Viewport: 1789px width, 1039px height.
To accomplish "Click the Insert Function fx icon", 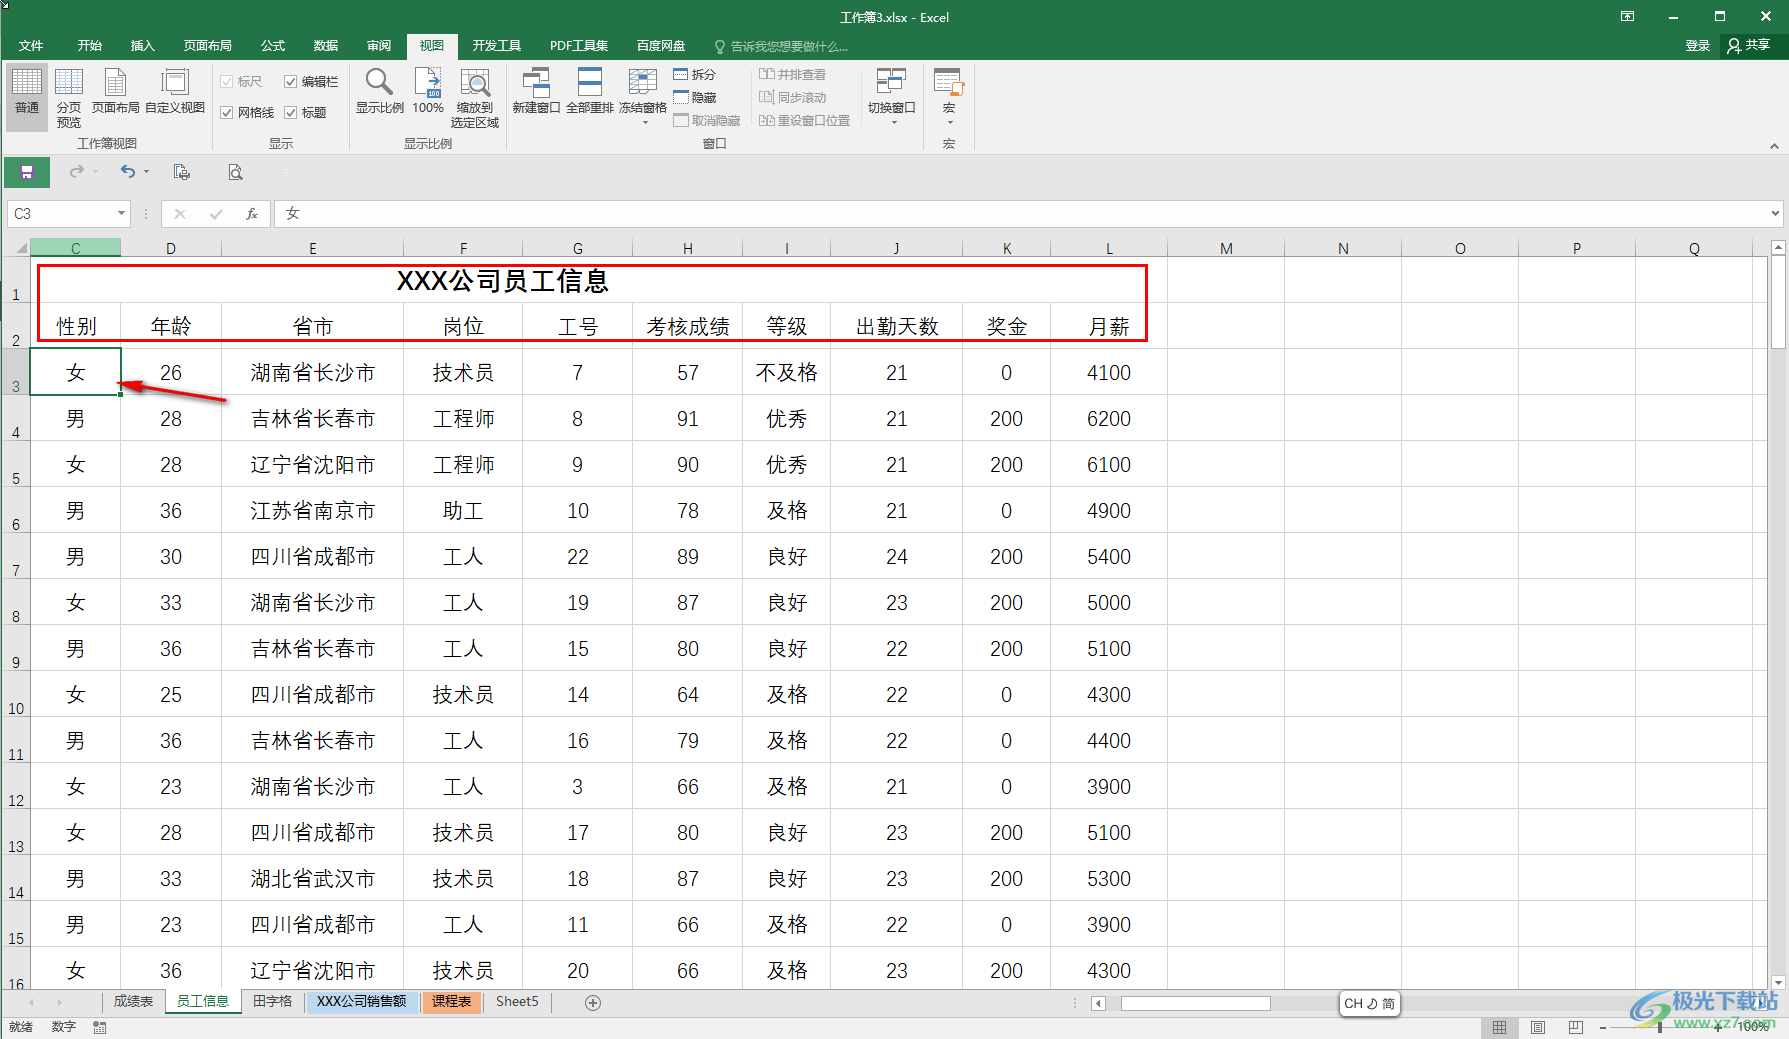I will point(252,214).
